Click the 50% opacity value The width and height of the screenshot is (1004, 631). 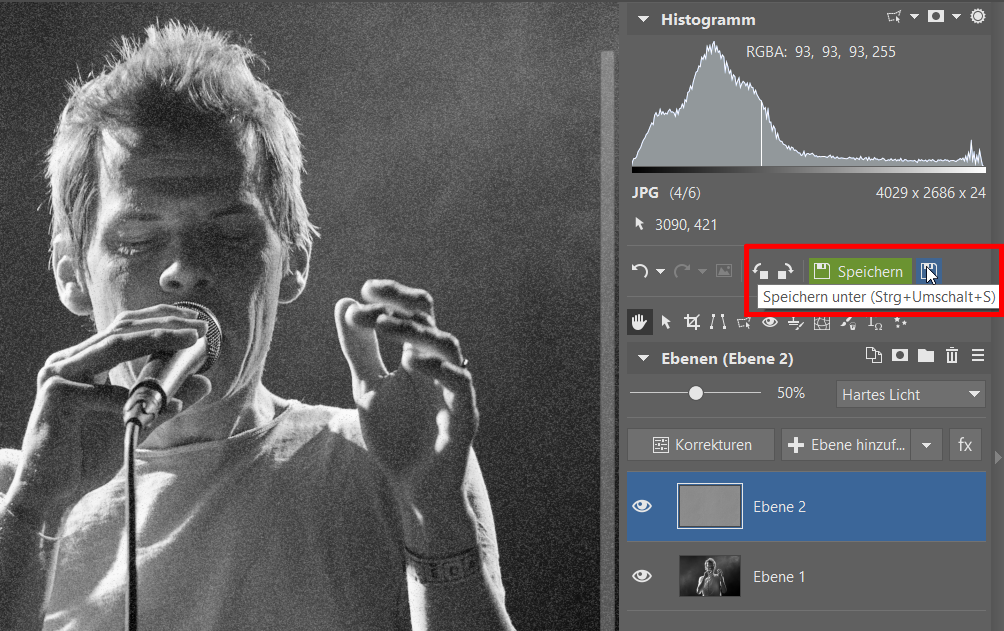791,393
